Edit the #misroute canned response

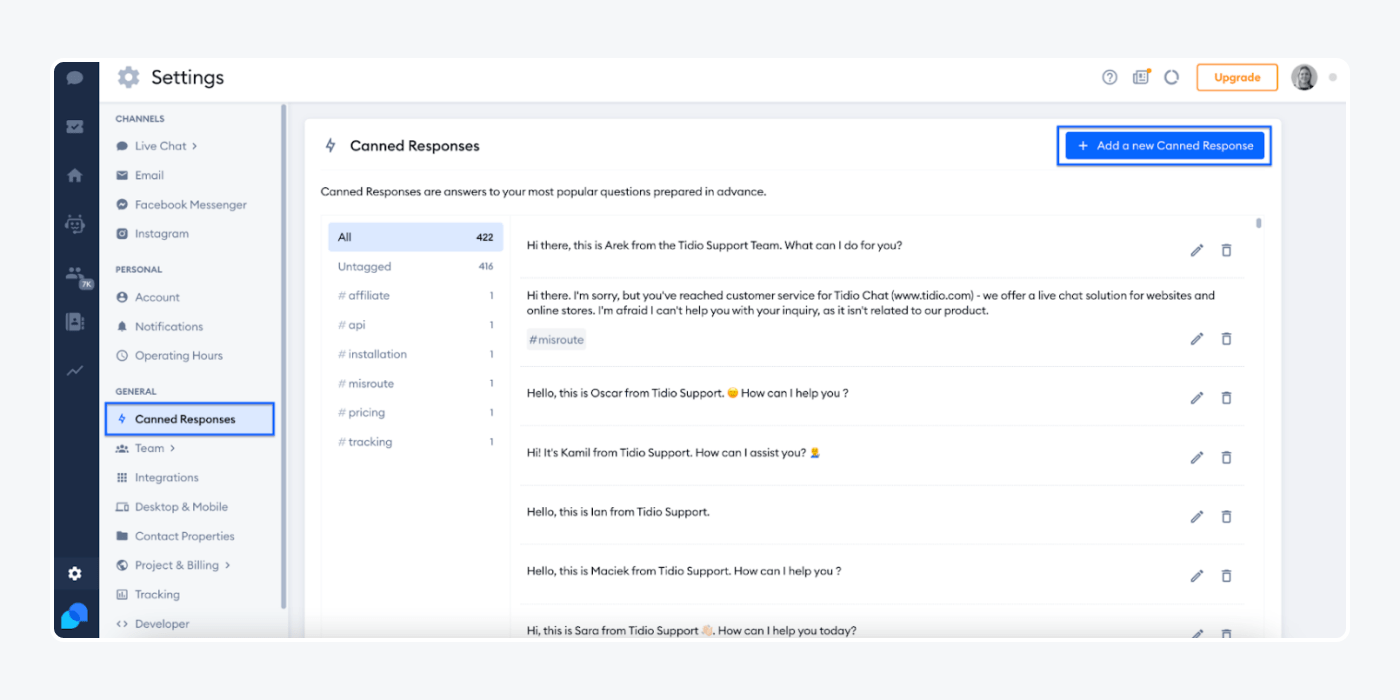point(1197,339)
